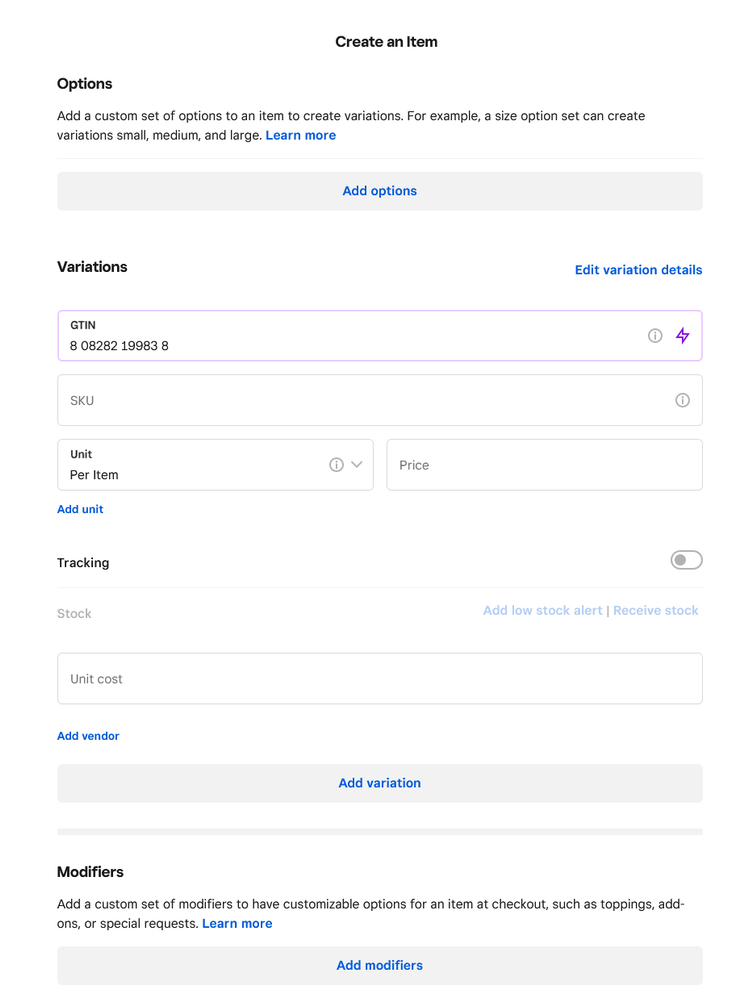Click the Receive stock link
The width and height of the screenshot is (753, 998).
coord(655,610)
